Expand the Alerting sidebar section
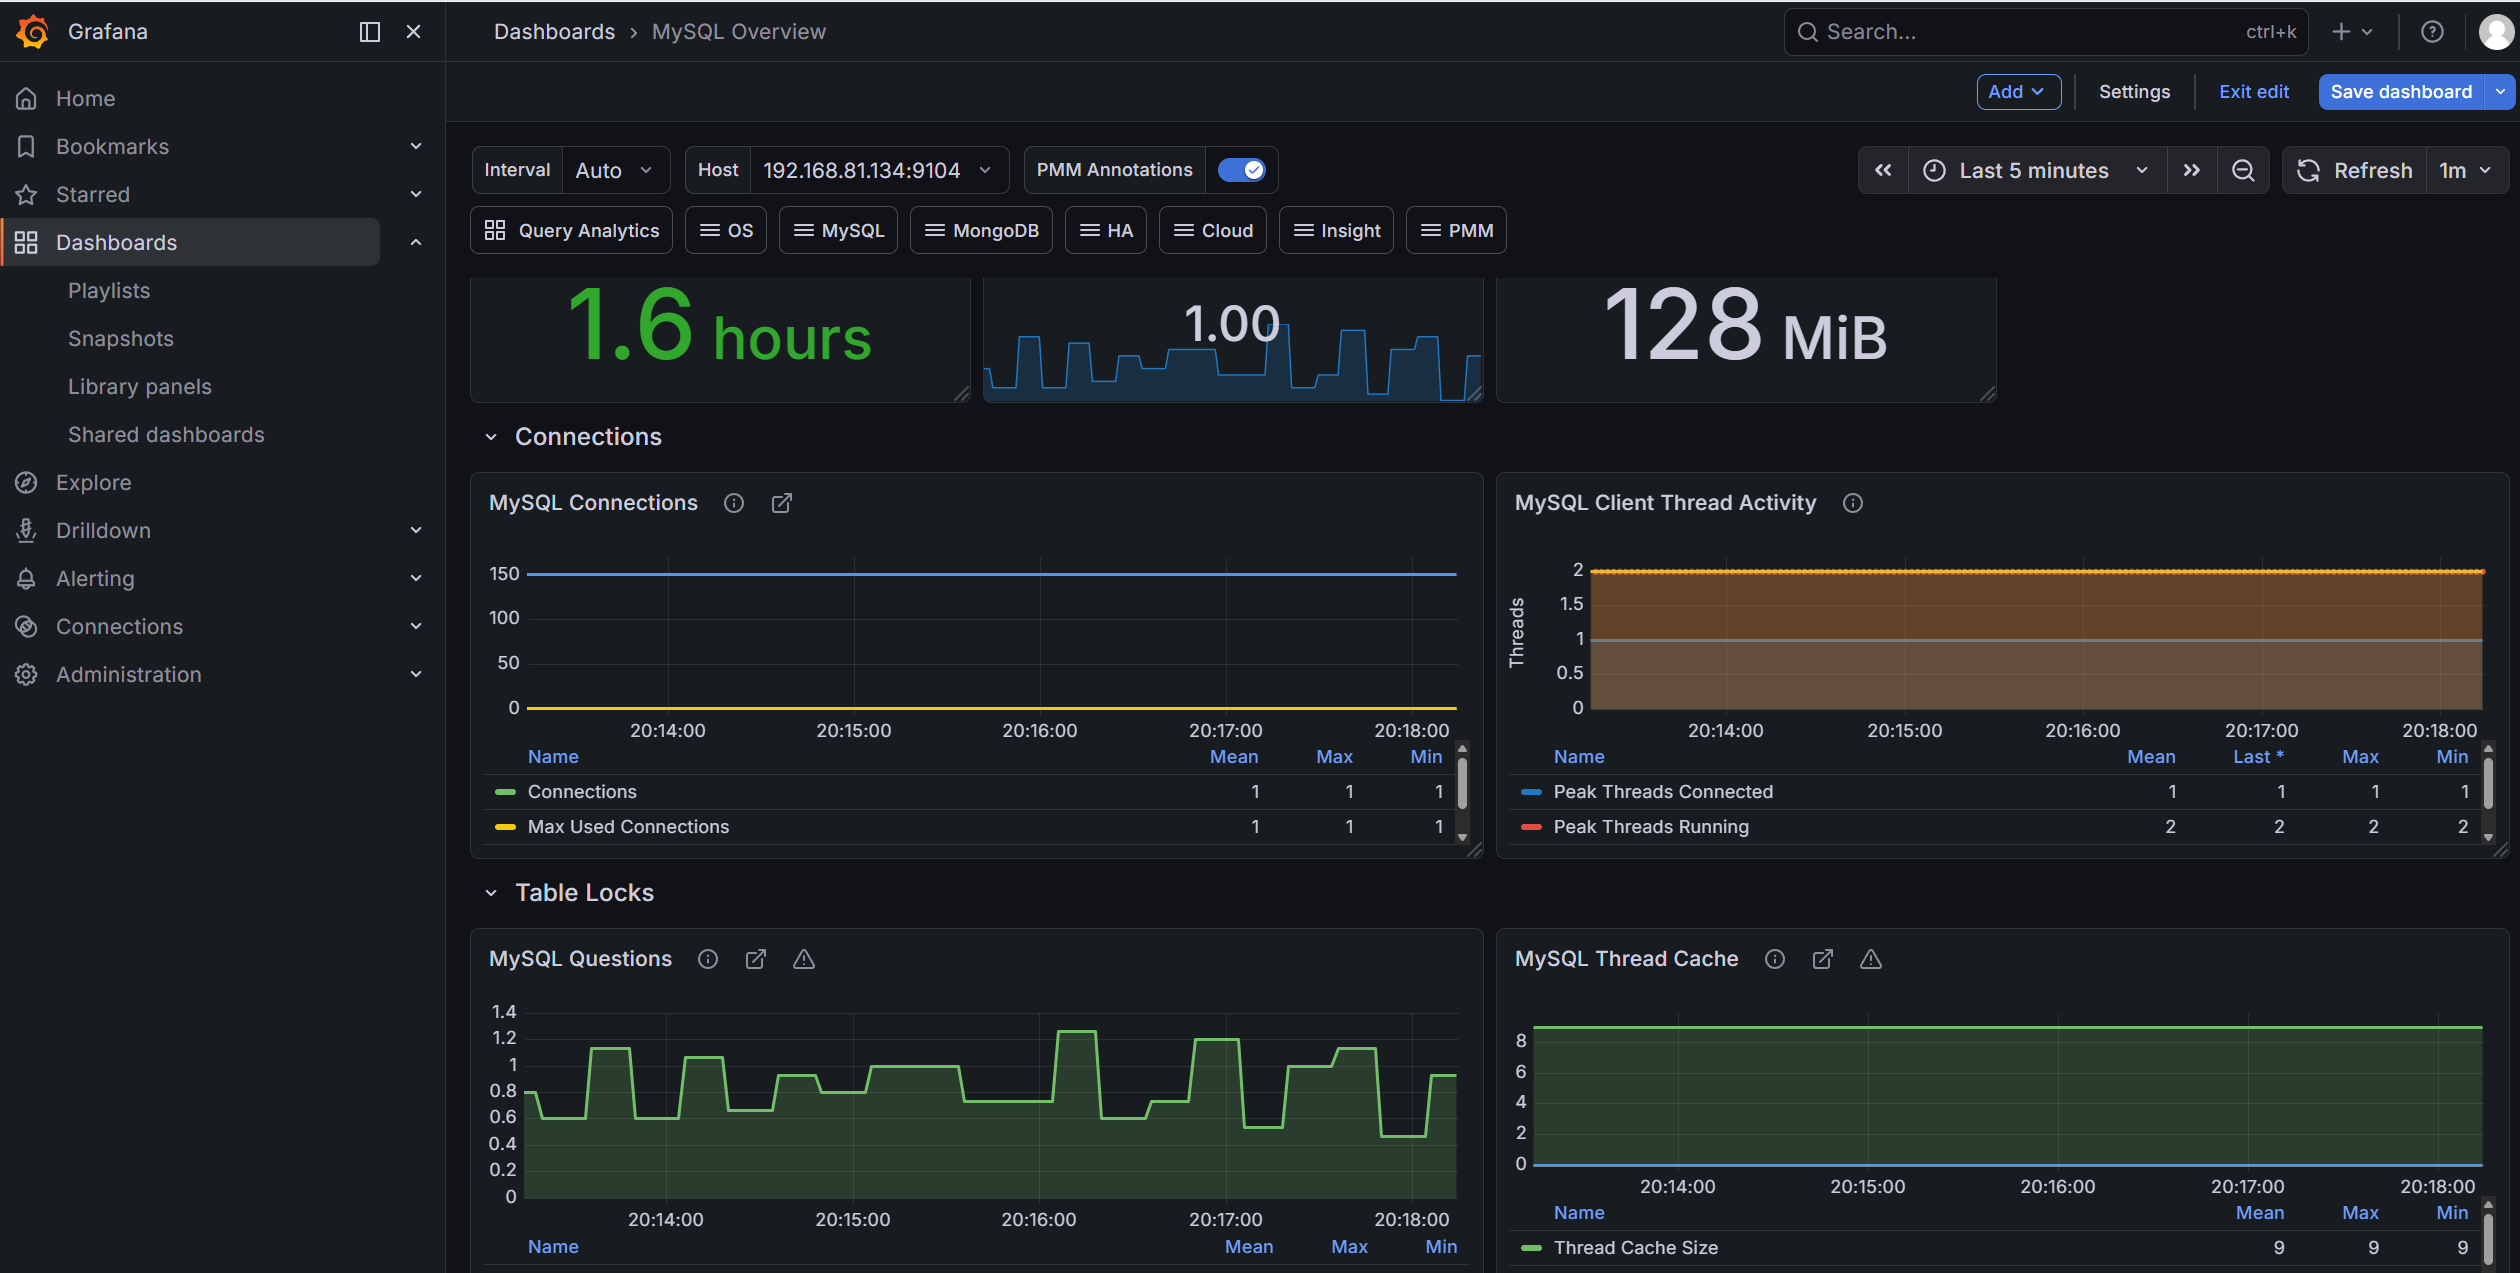Image resolution: width=2520 pixels, height=1273 pixels. (416, 578)
